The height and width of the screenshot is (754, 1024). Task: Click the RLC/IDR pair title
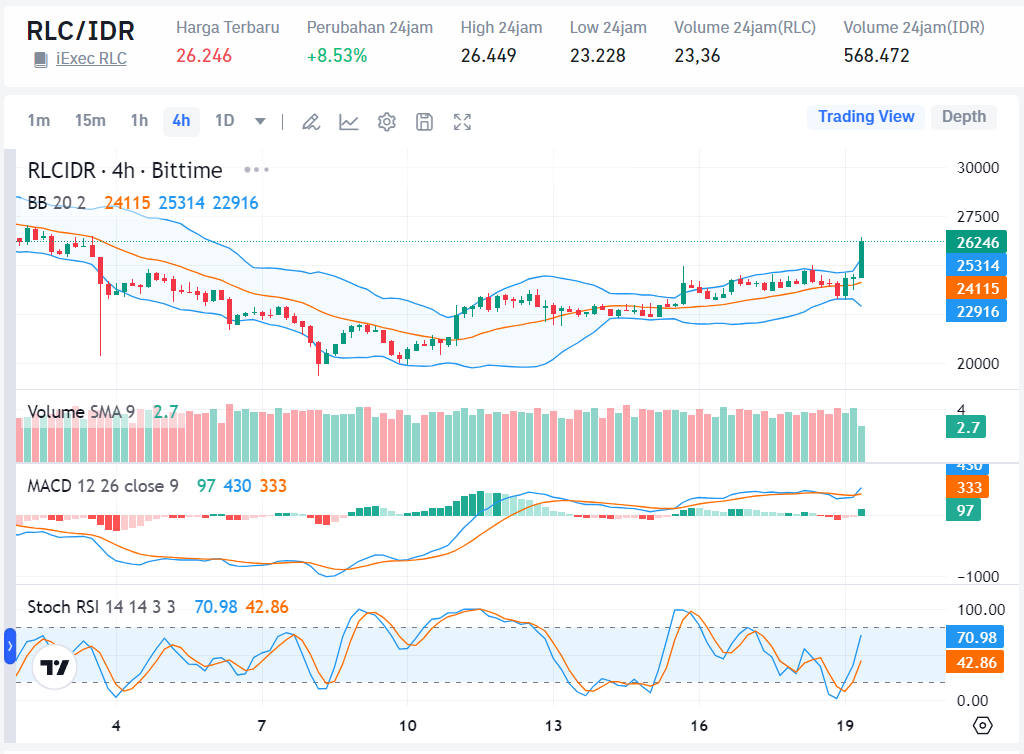[x=80, y=31]
